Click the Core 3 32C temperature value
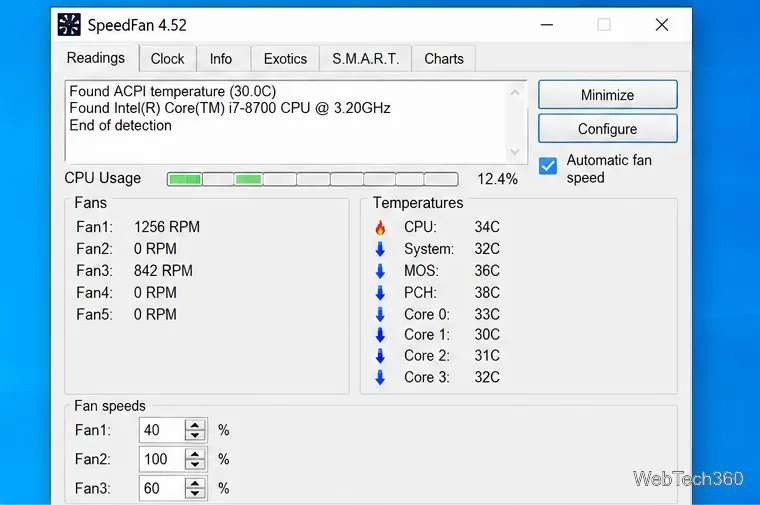Image resolution: width=760 pixels, height=505 pixels. pos(487,378)
